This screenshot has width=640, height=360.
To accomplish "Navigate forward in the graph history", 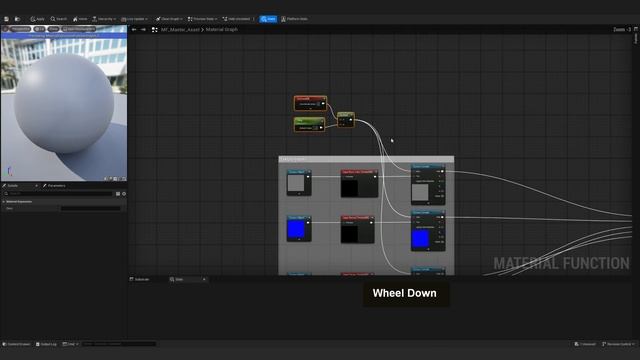I will tap(143, 29).
